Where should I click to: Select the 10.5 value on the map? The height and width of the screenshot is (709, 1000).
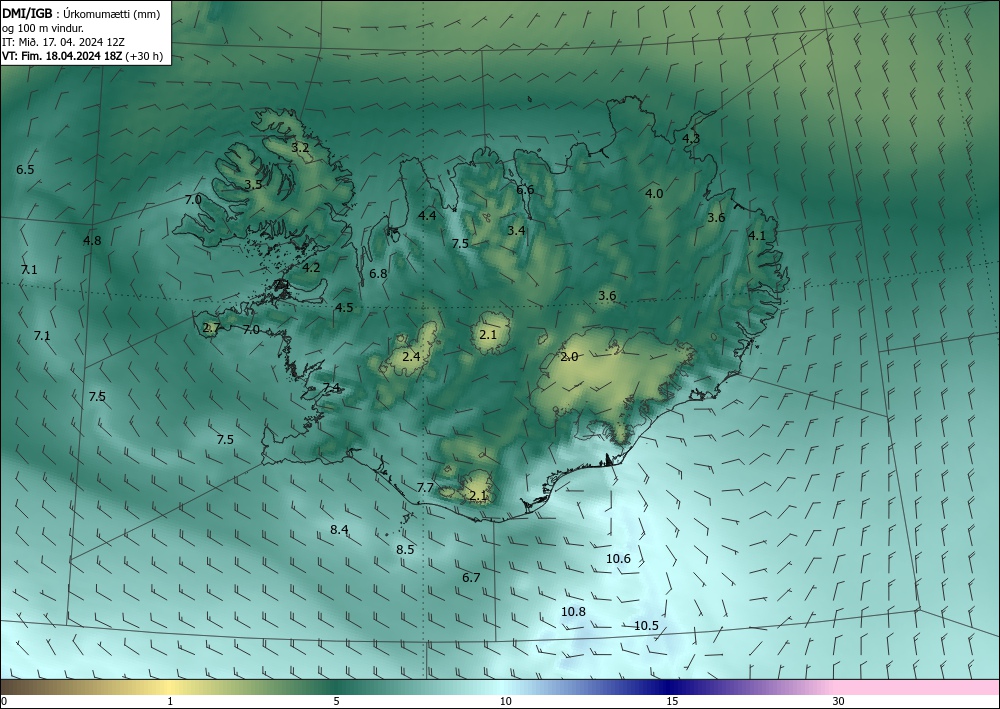pyautogui.click(x=646, y=625)
